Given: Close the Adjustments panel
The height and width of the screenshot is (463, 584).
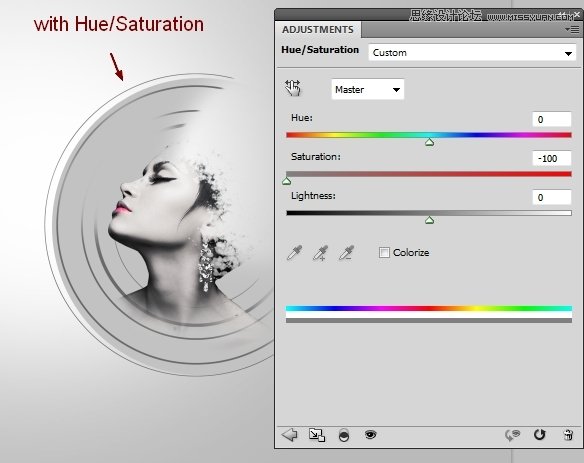Looking at the screenshot, I should click(578, 15).
